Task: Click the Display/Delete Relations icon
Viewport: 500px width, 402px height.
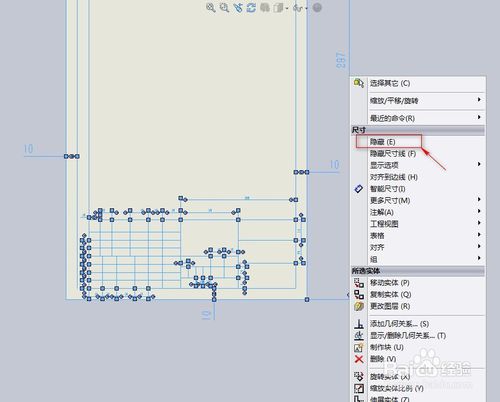Action: point(359,335)
